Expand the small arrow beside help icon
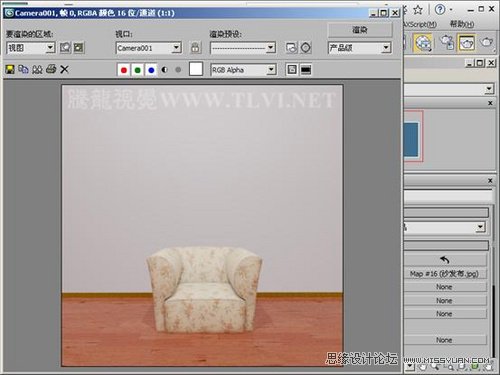This screenshot has height=375, width=500. (x=451, y=10)
